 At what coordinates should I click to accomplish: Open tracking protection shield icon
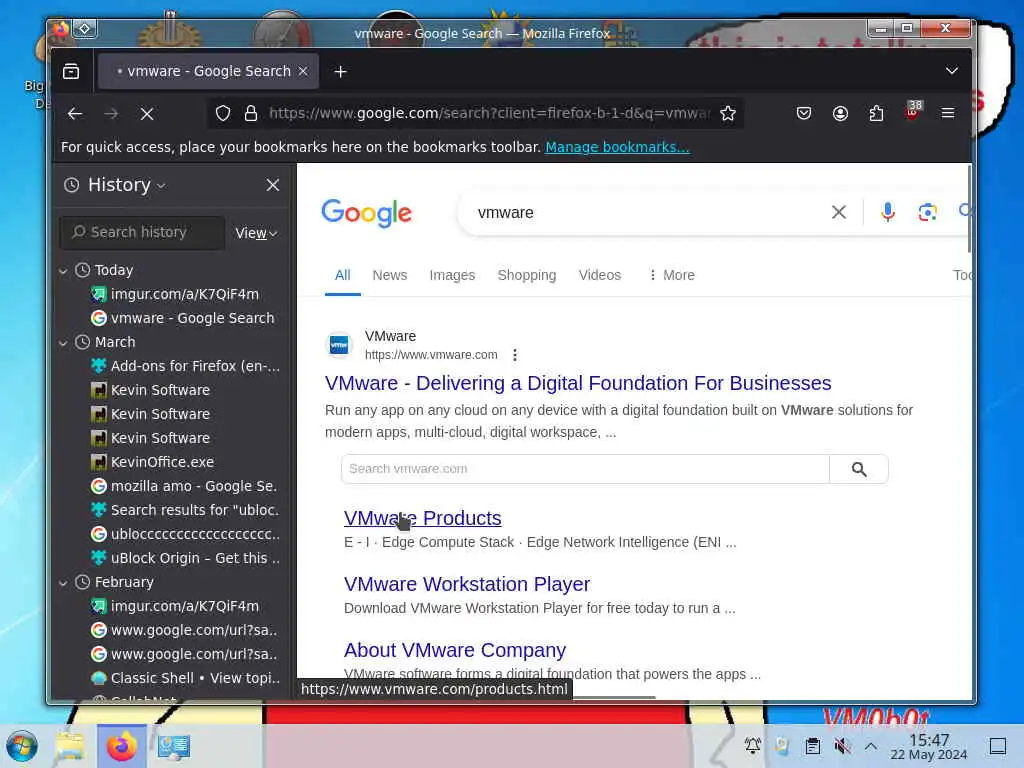(223, 114)
